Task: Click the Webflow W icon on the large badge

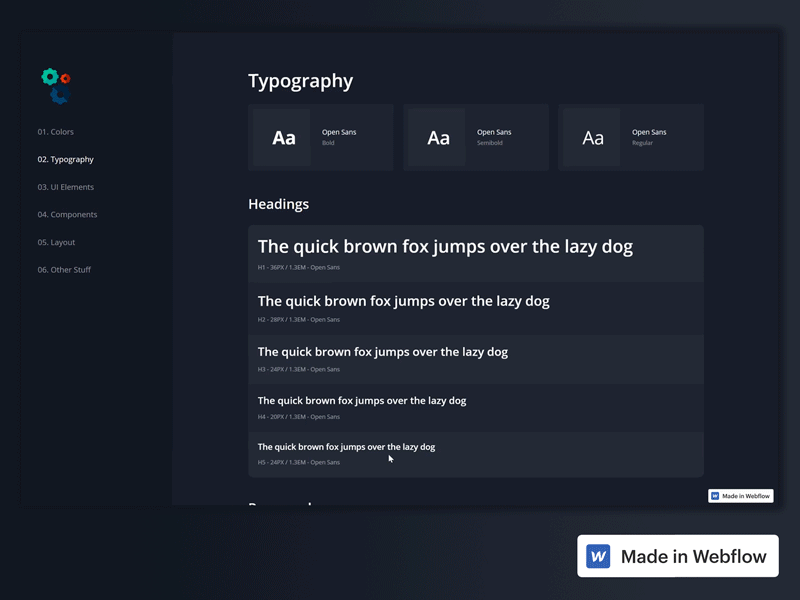Action: (599, 556)
